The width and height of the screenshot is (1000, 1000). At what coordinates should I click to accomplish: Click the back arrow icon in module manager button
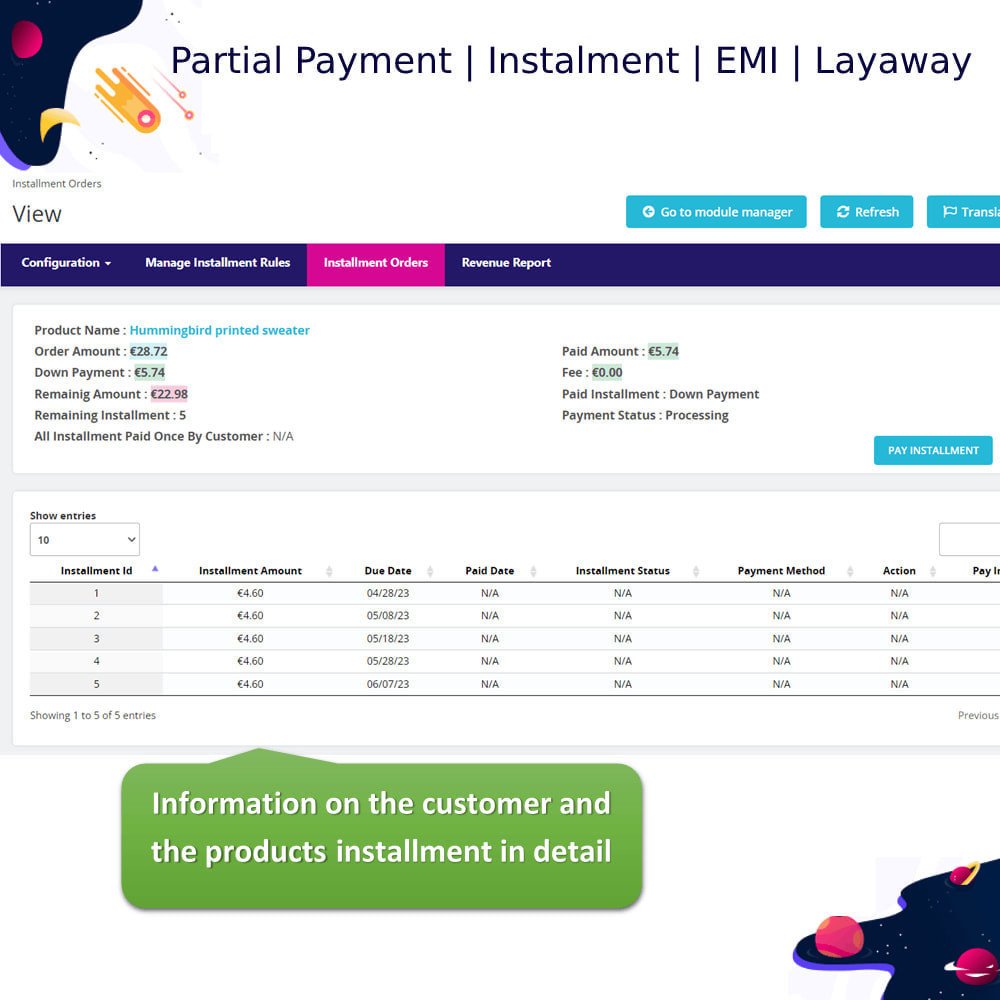tap(648, 212)
